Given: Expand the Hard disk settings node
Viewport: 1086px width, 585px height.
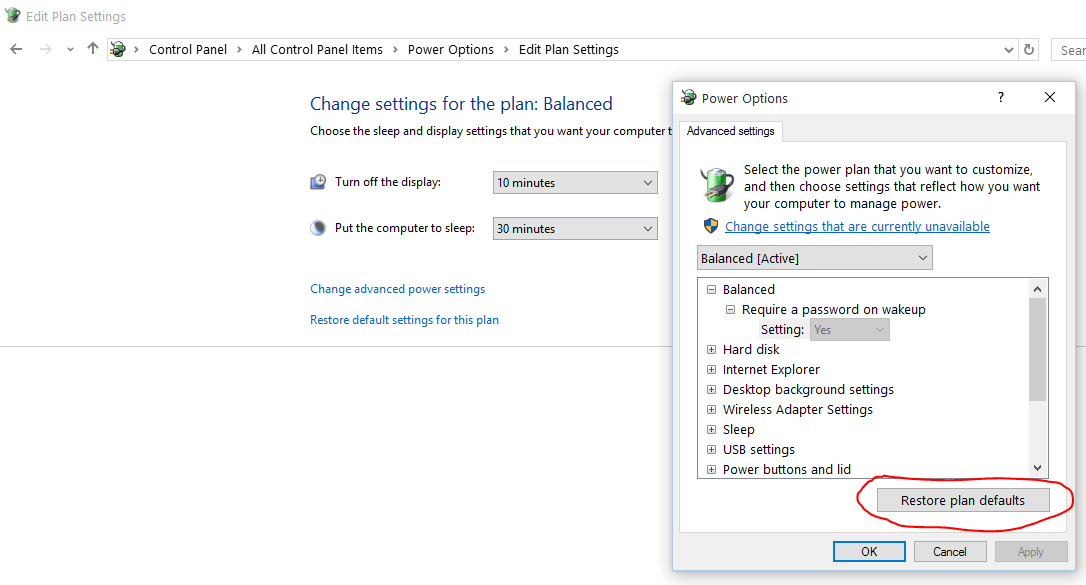Looking at the screenshot, I should coord(711,349).
